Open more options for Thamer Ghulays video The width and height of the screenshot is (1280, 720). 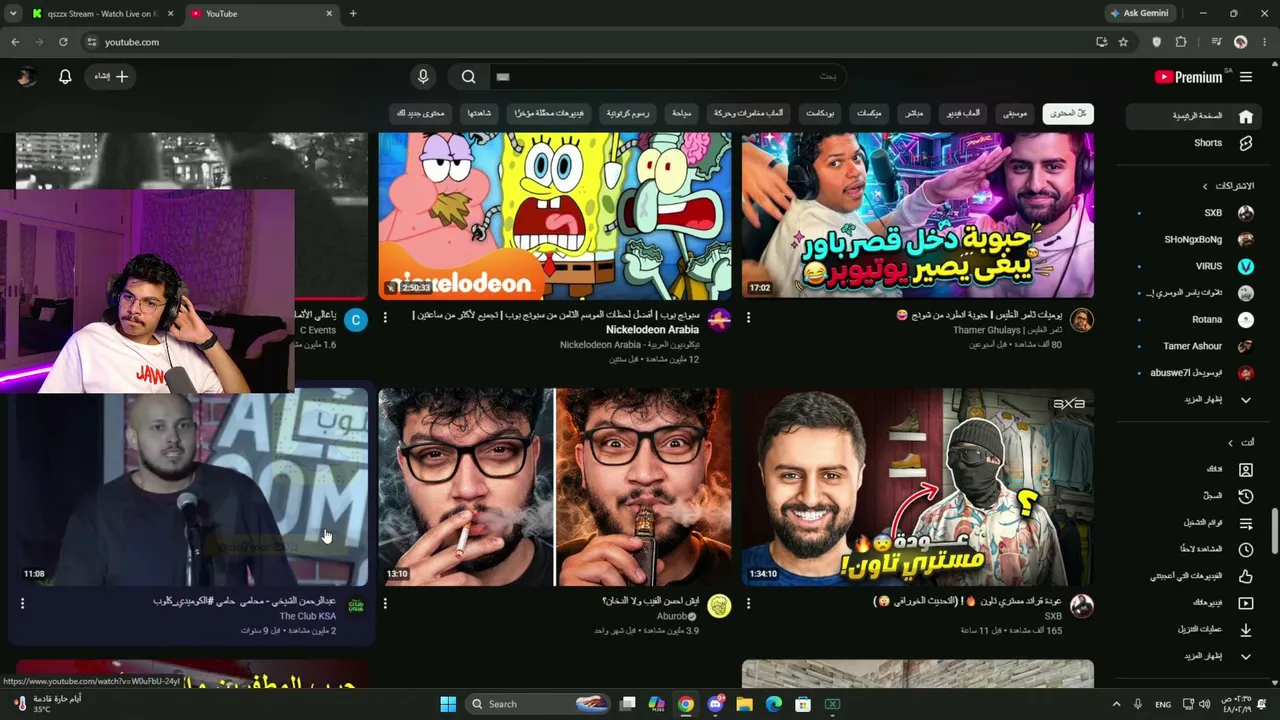pos(748,318)
